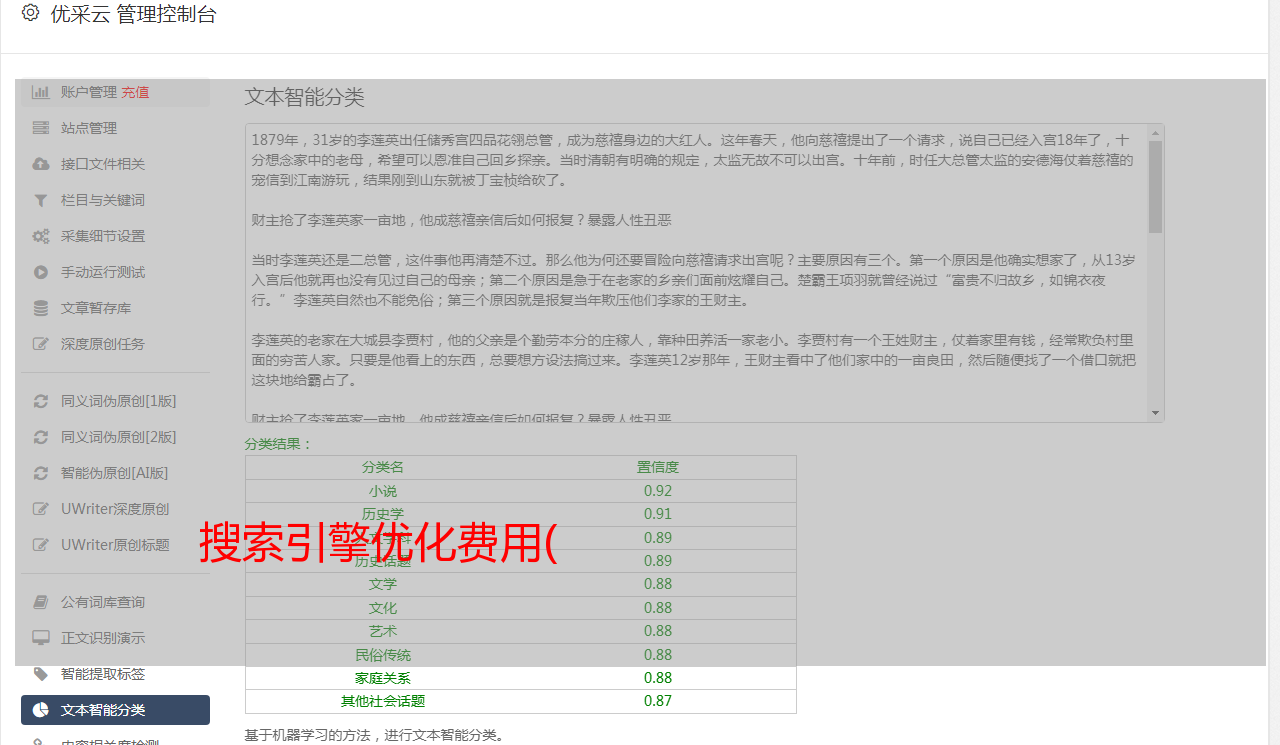Image resolution: width=1280 pixels, height=745 pixels.
Task: Click the red 充值 link
Action: point(135,92)
